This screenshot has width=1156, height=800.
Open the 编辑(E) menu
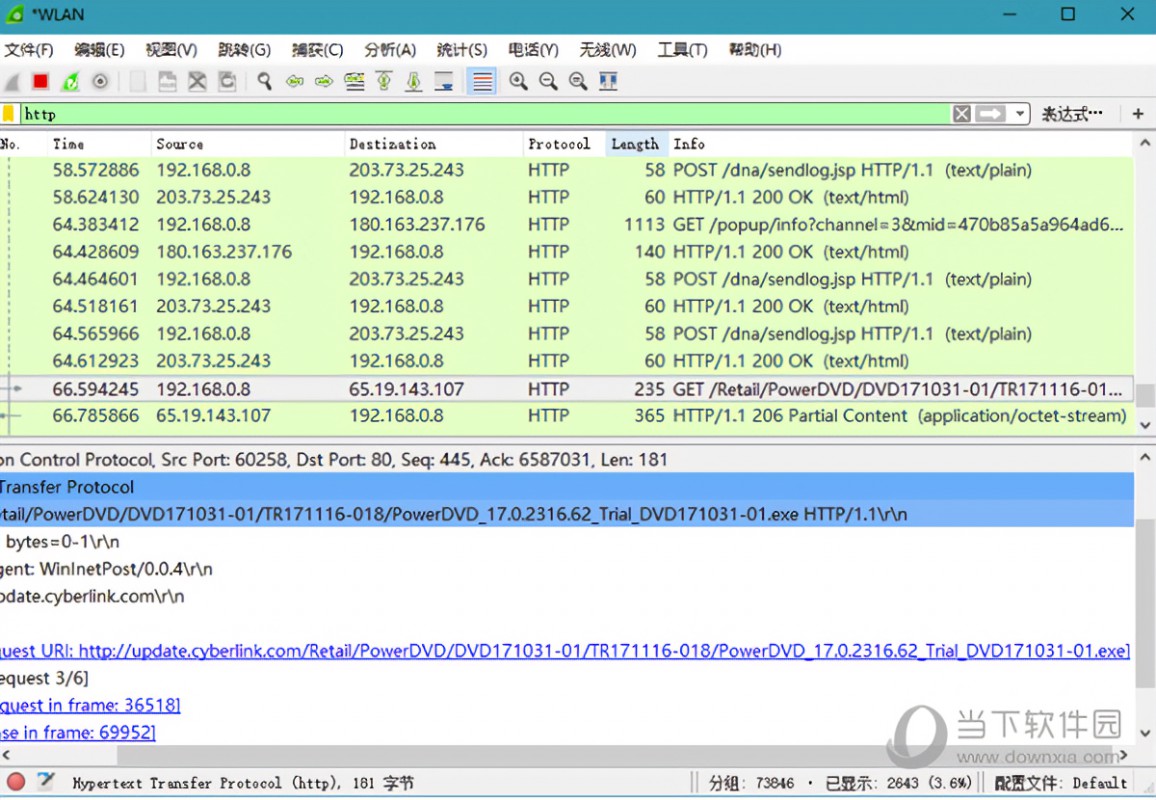coord(100,50)
